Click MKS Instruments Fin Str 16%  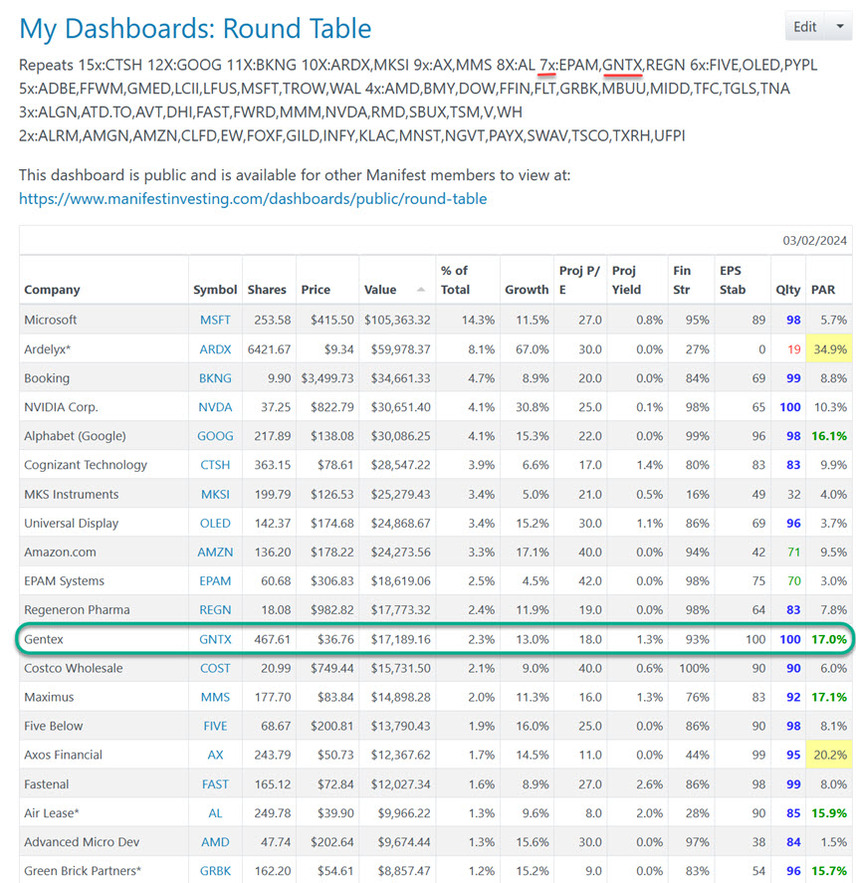point(697,494)
